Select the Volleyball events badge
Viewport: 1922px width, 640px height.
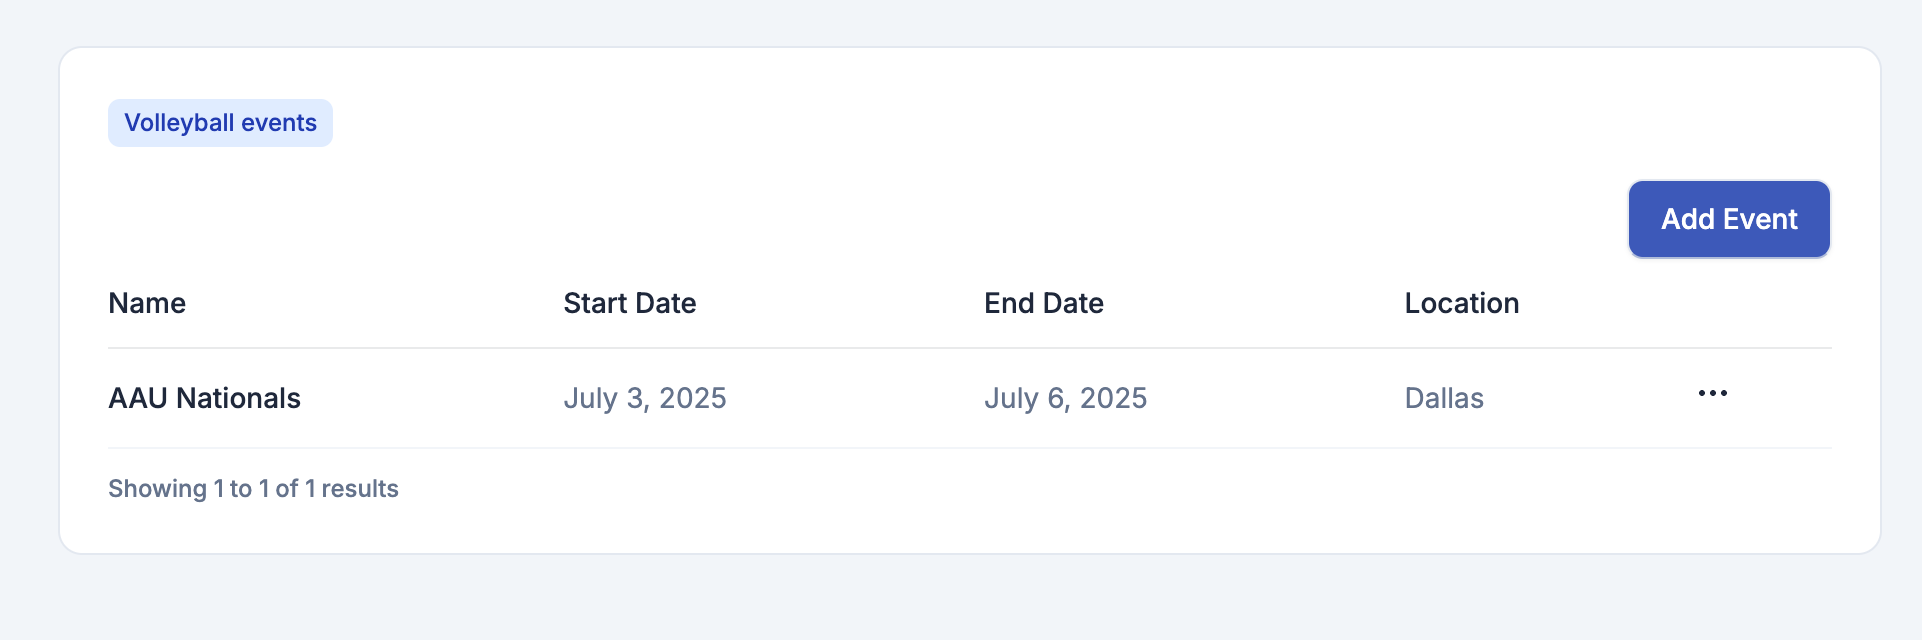click(x=220, y=123)
